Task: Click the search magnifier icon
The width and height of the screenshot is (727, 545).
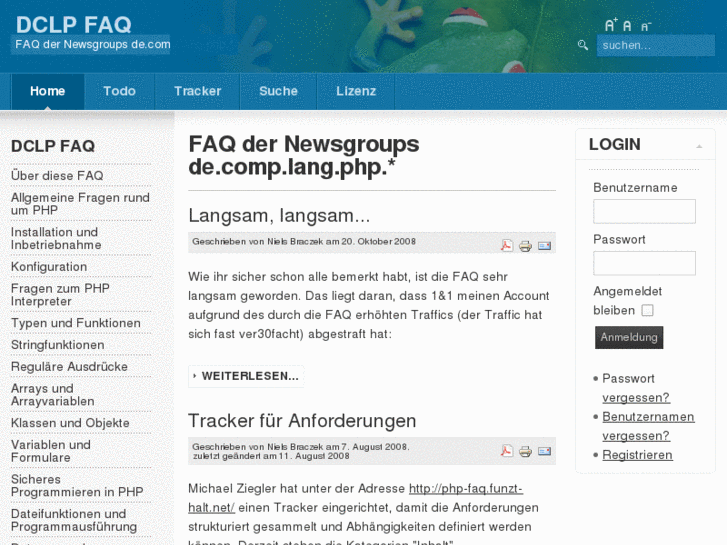Action: (x=583, y=45)
